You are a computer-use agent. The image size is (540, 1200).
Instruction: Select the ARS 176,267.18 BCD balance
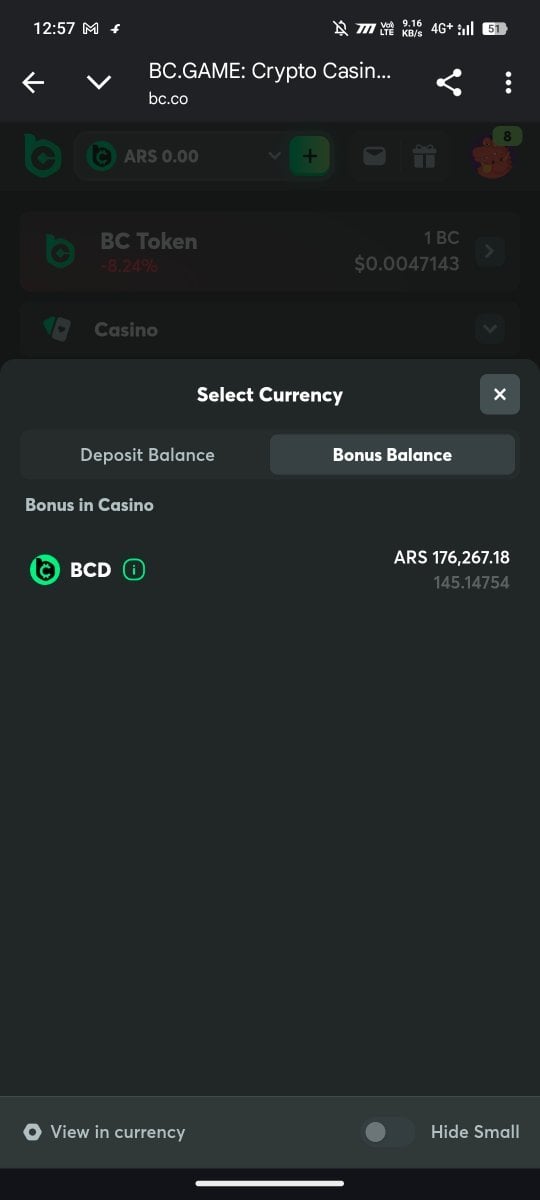tap(270, 570)
